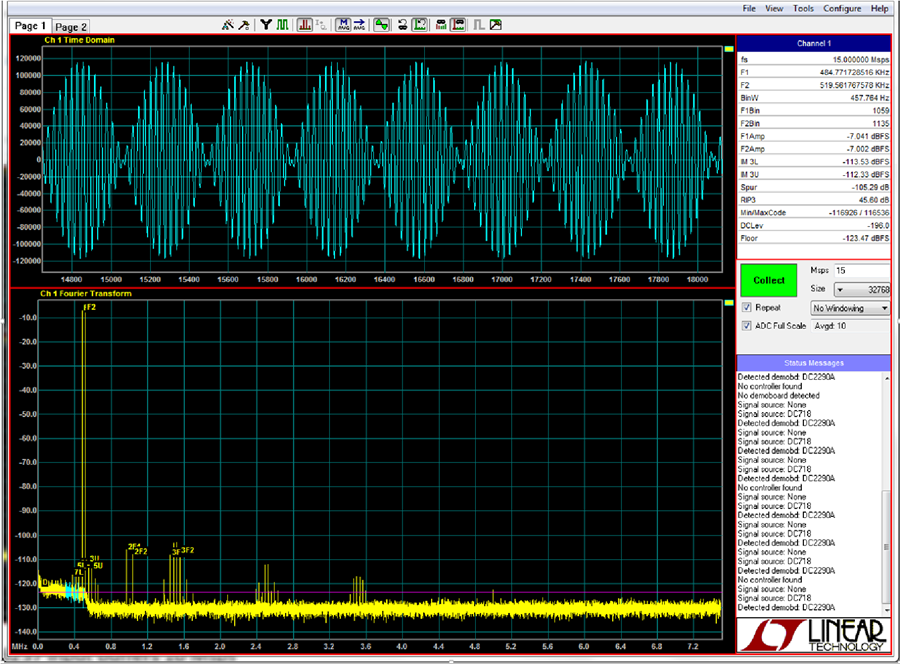
Task: Toggle the blue M AVG averaging icon
Action: tap(343, 25)
